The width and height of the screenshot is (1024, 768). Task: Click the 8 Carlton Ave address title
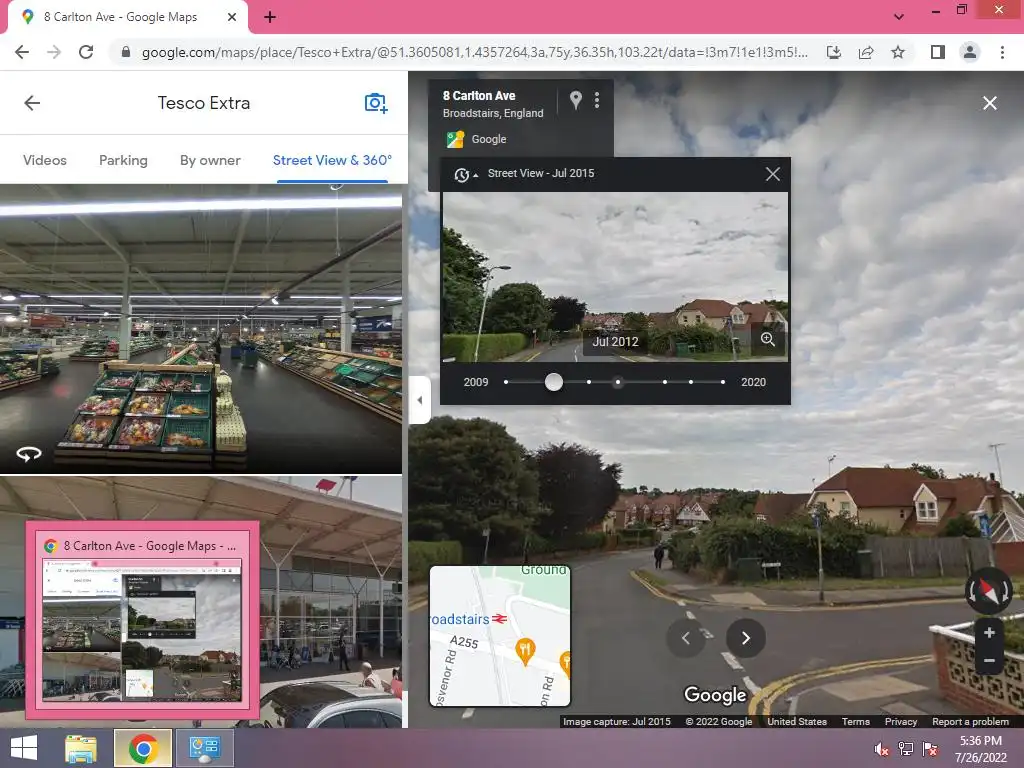click(x=479, y=96)
